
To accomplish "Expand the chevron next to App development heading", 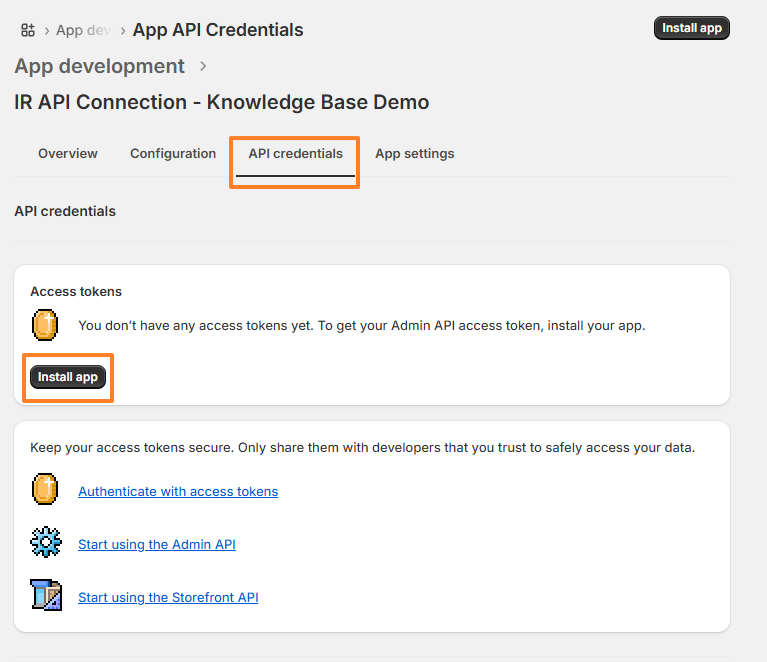I will 203,66.
